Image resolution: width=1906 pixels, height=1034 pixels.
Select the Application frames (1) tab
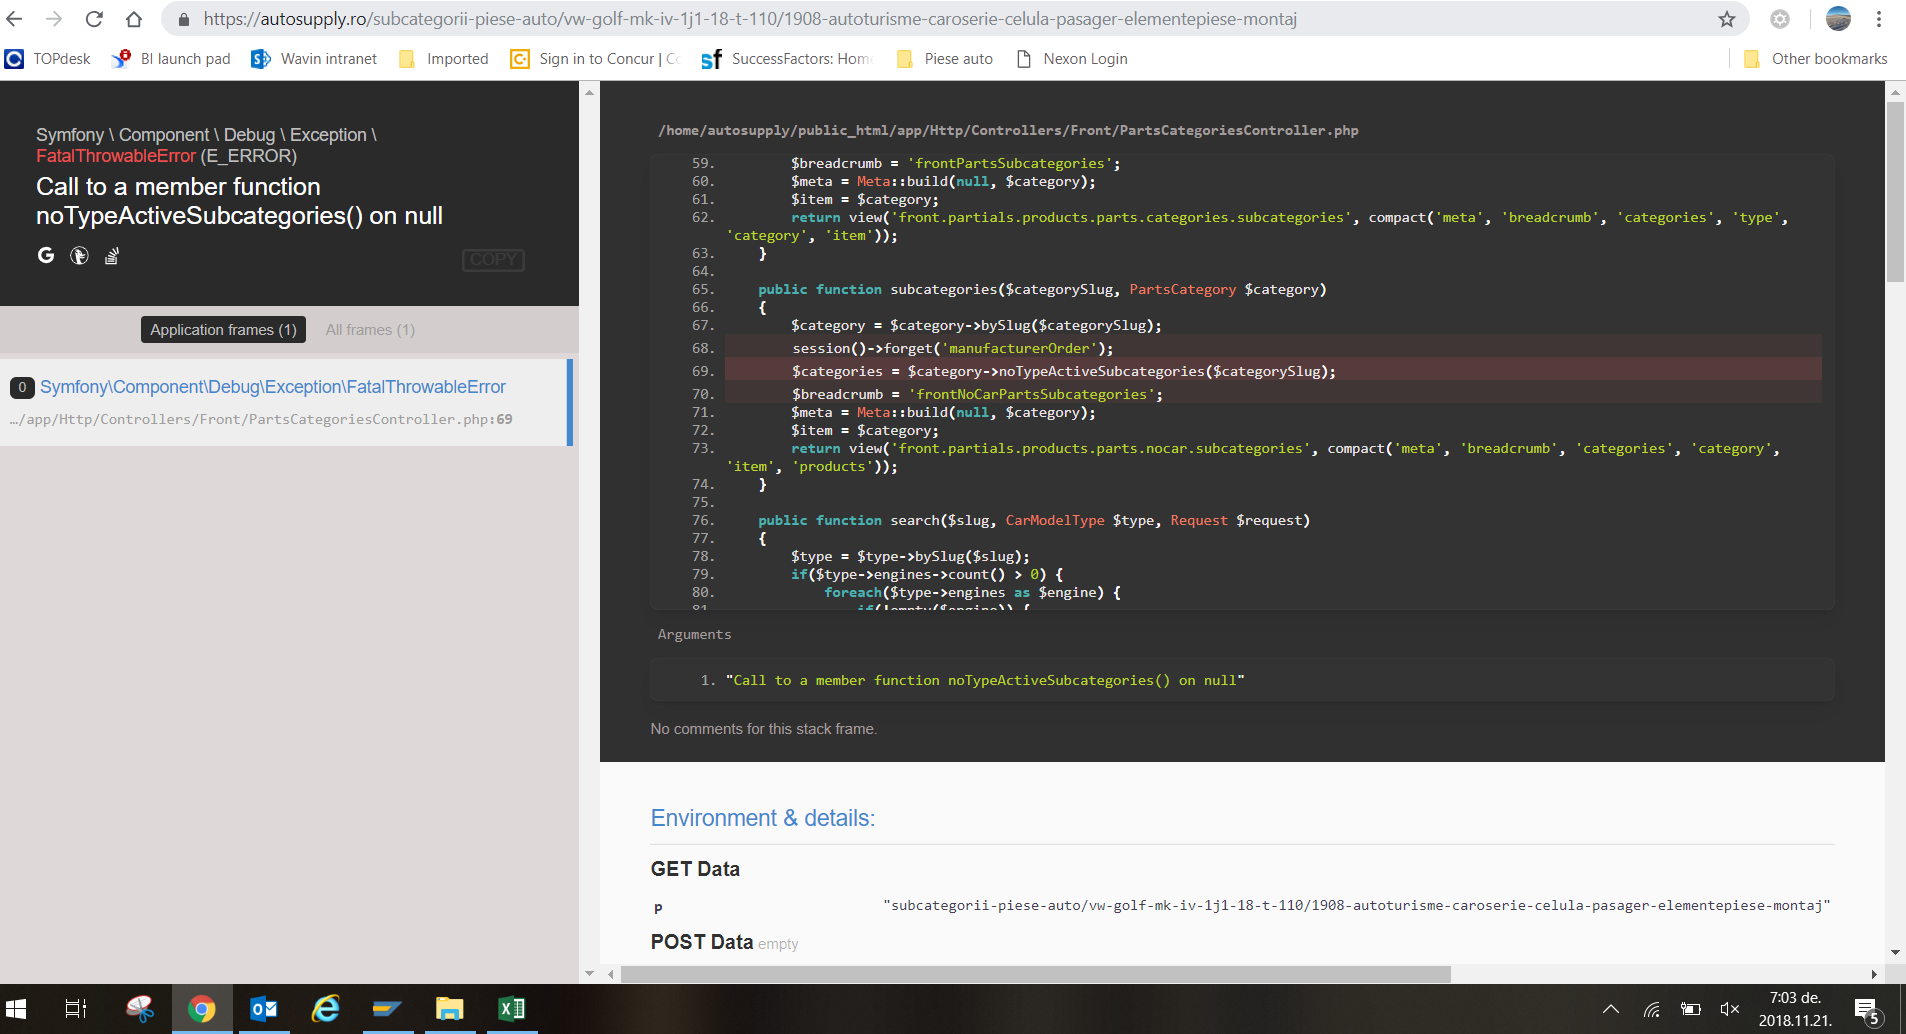click(x=223, y=330)
